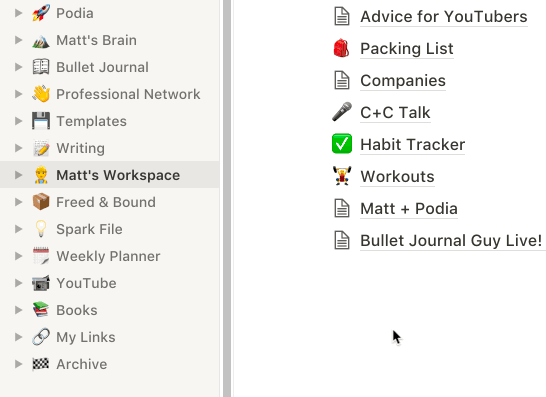Expand the Archive section arrow
The height and width of the screenshot is (397, 546).
click(18, 364)
